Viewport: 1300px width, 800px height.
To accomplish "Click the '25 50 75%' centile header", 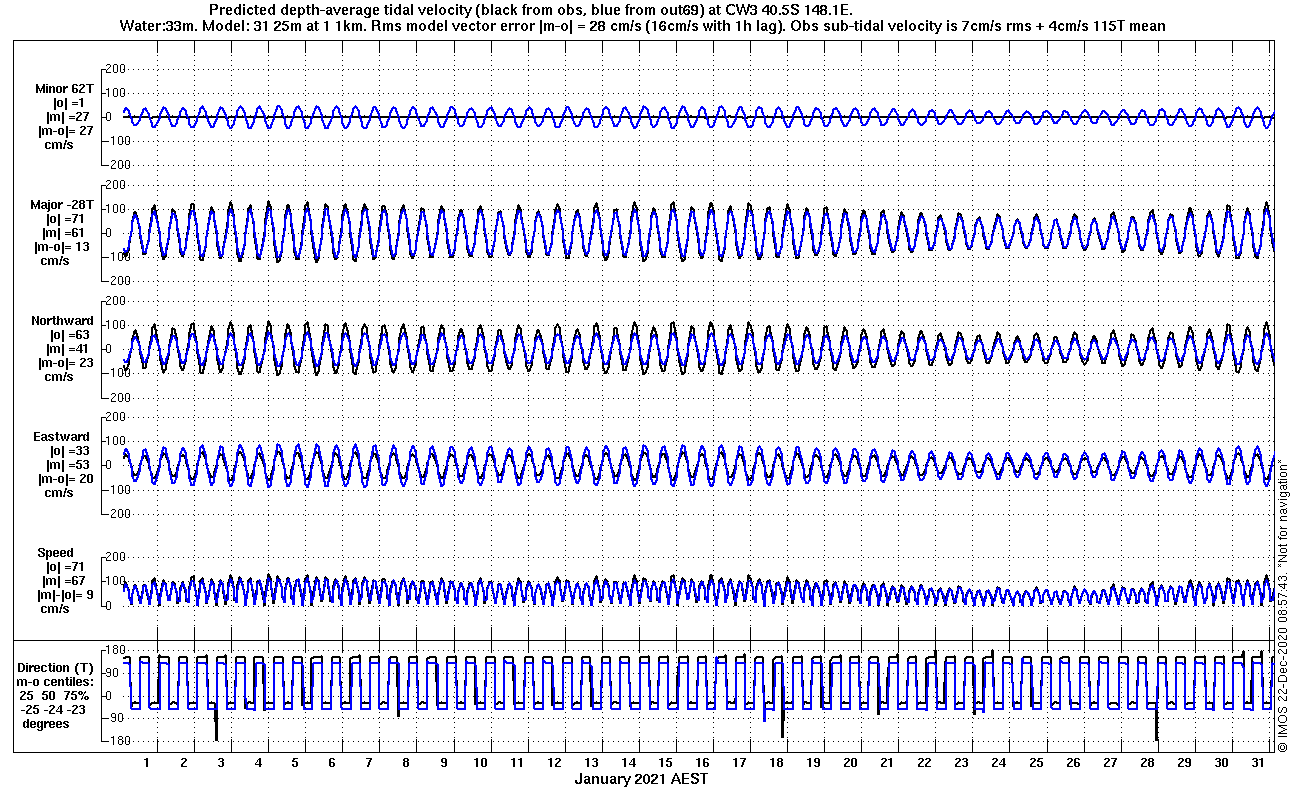I will 54,695.
